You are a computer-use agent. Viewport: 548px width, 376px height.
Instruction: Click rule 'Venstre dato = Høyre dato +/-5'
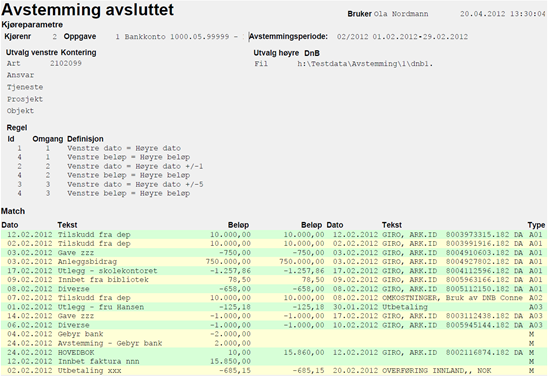[135, 185]
